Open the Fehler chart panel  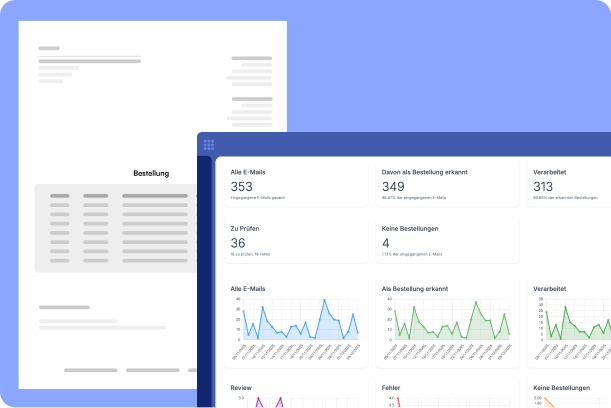(446, 393)
